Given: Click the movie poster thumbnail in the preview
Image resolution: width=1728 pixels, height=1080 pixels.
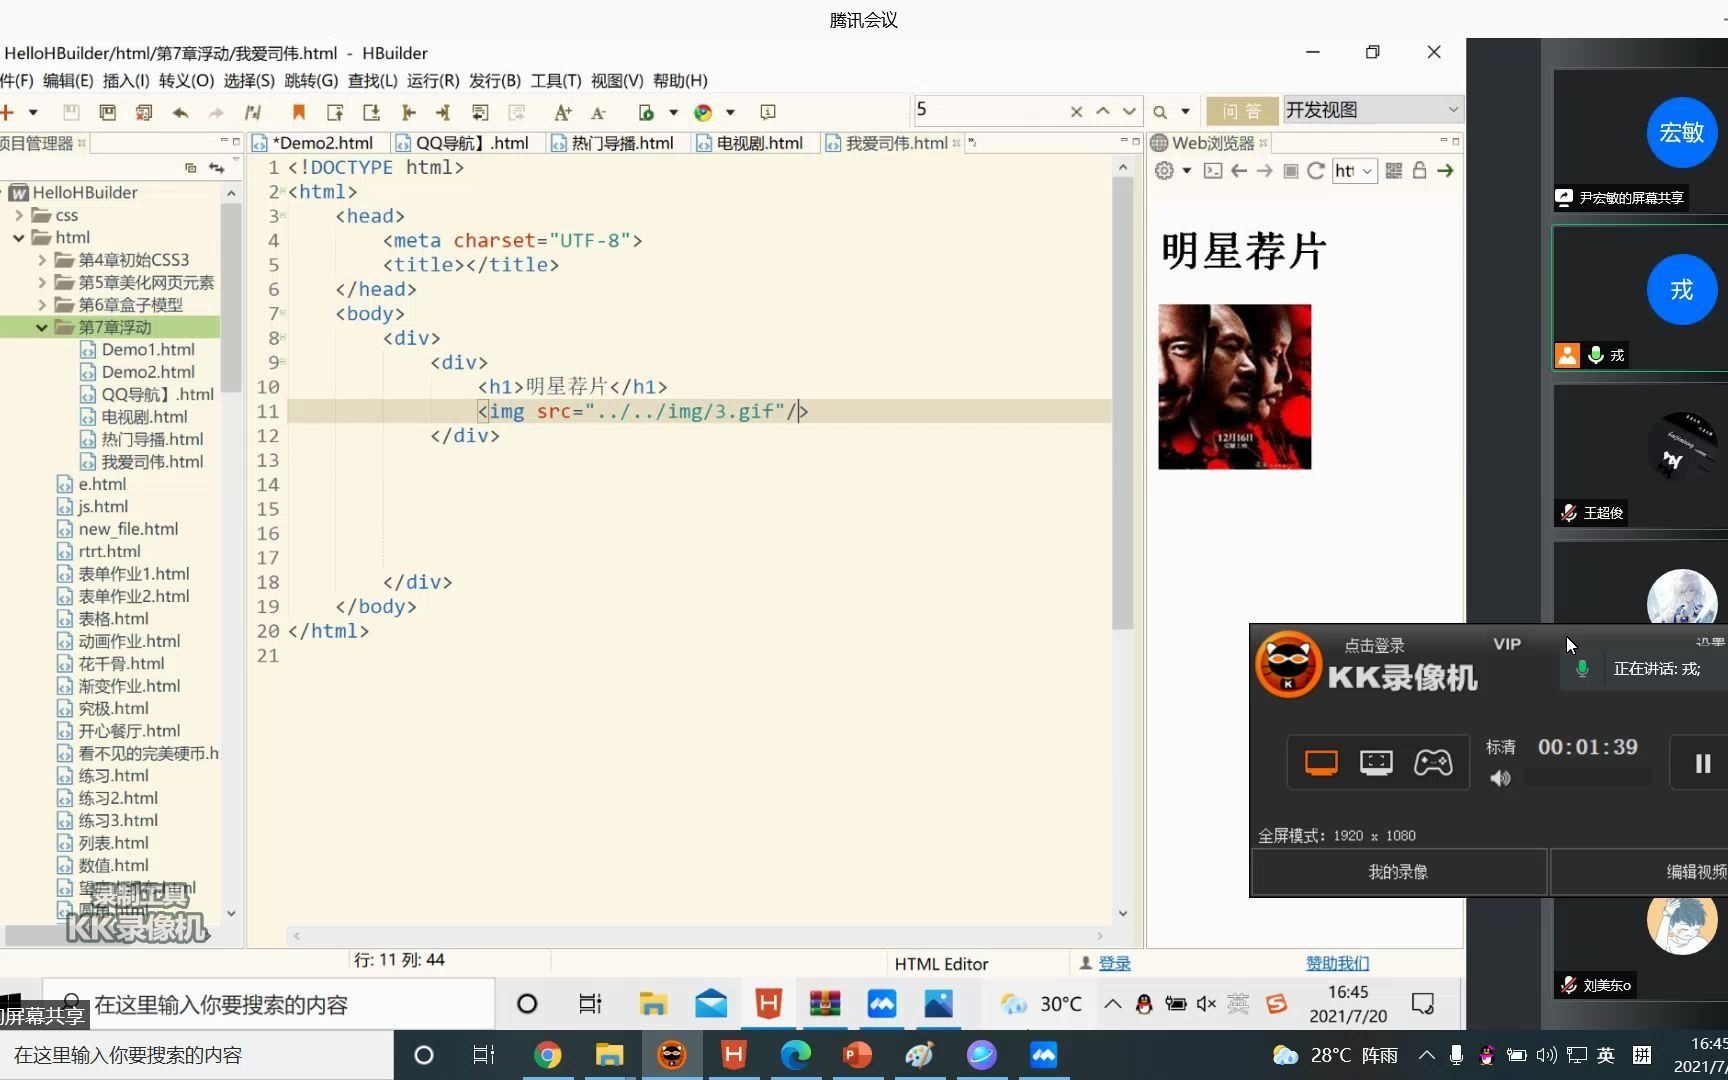Looking at the screenshot, I should click(x=1234, y=387).
